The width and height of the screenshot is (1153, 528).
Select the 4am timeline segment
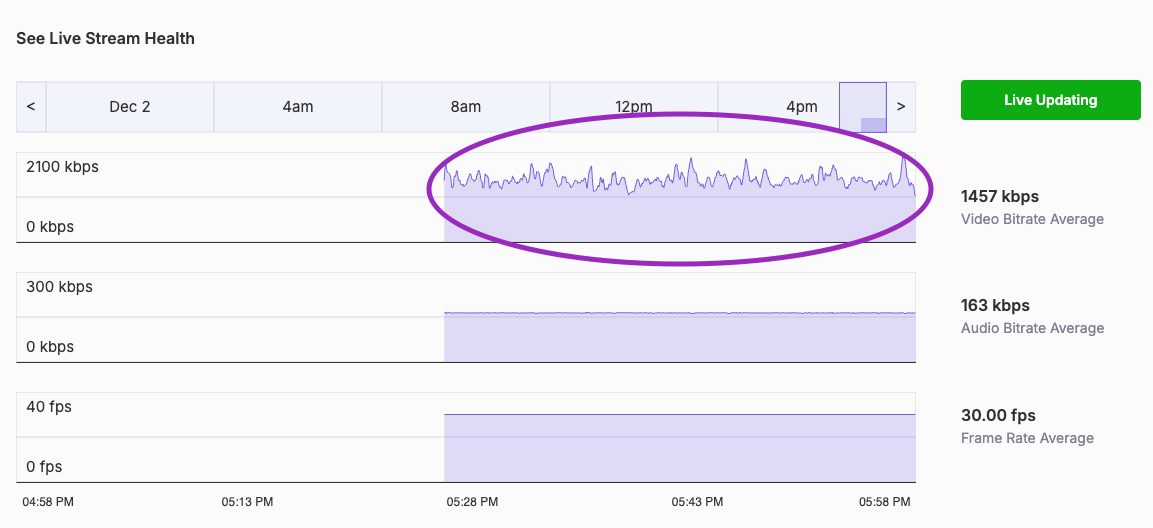point(298,107)
